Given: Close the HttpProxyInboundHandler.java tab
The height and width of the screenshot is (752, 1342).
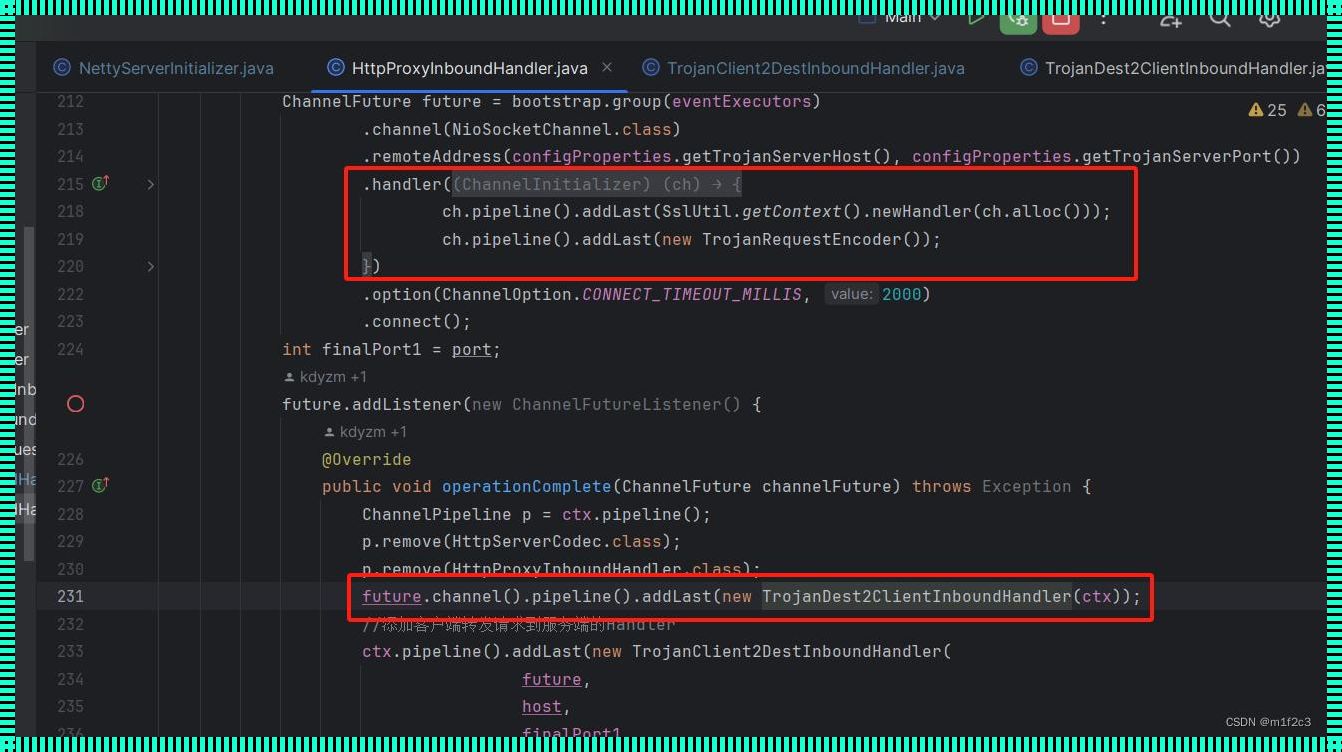Looking at the screenshot, I should click(x=607, y=68).
